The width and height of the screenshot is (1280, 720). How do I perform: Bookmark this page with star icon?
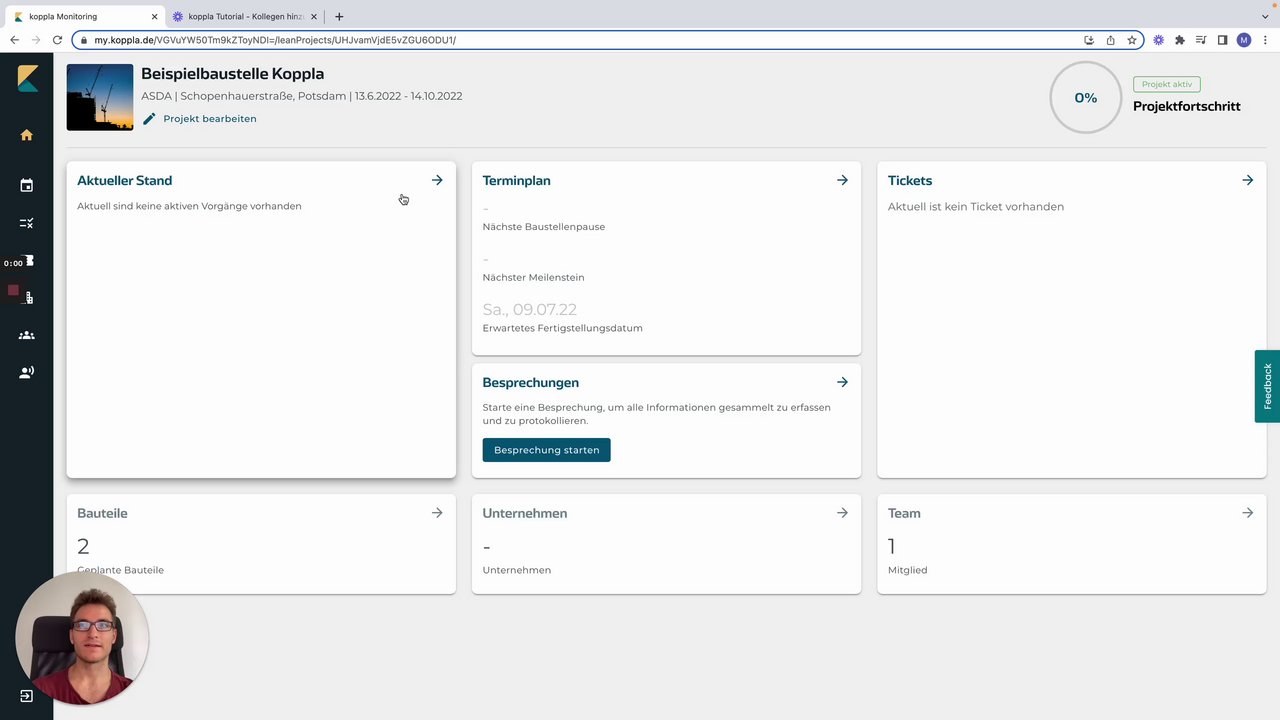(1132, 40)
